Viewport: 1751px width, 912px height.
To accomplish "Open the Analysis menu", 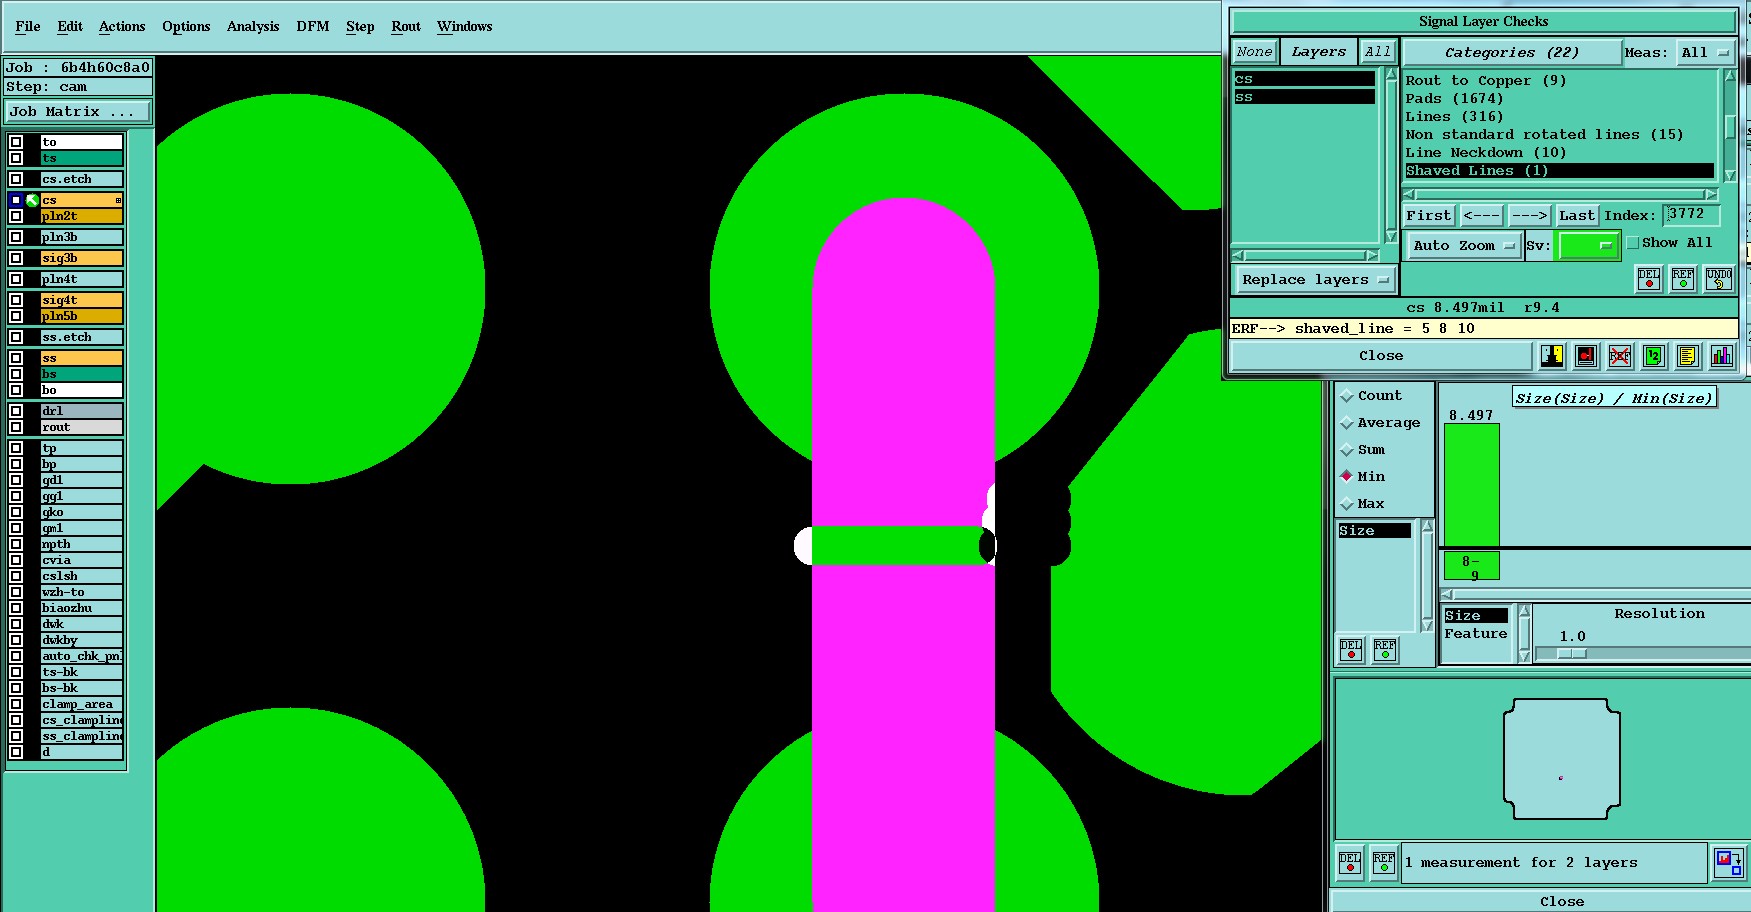I will [x=253, y=26].
